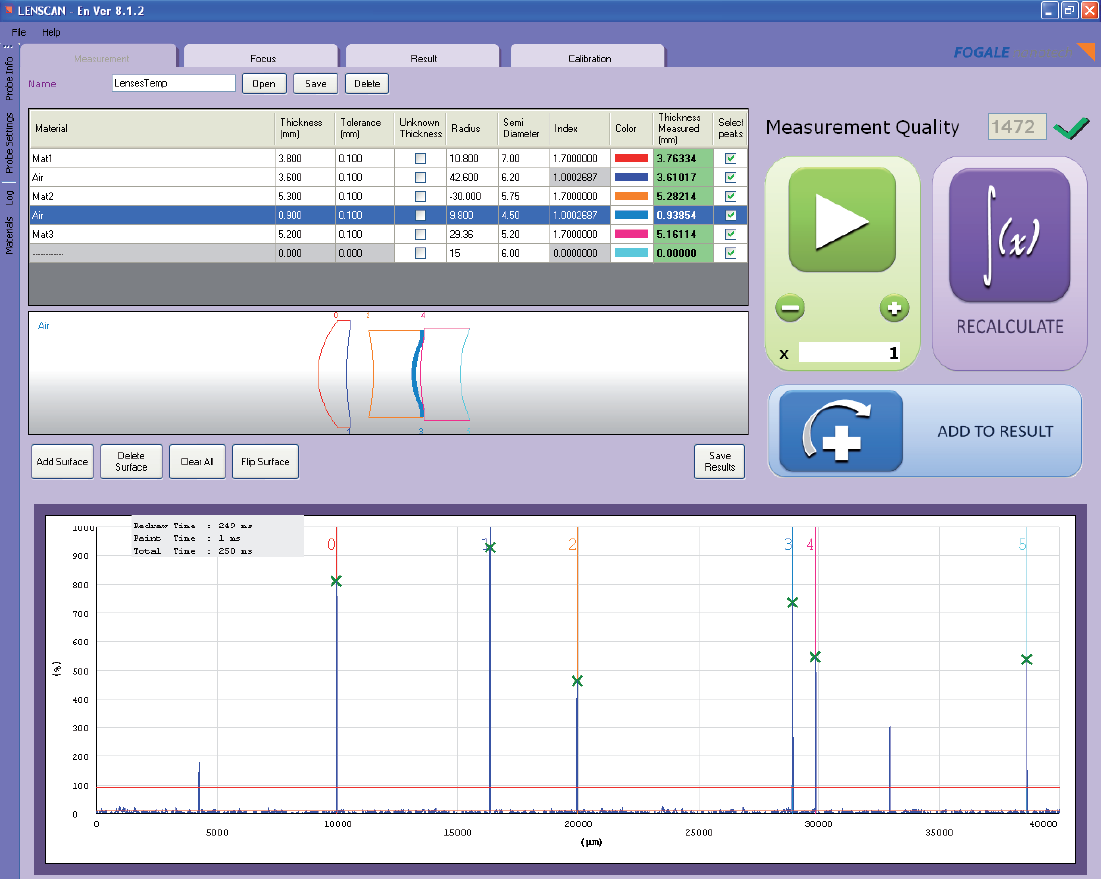Image resolution: width=1101 pixels, height=879 pixels.
Task: Click the Save Results button
Action: pos(719,461)
